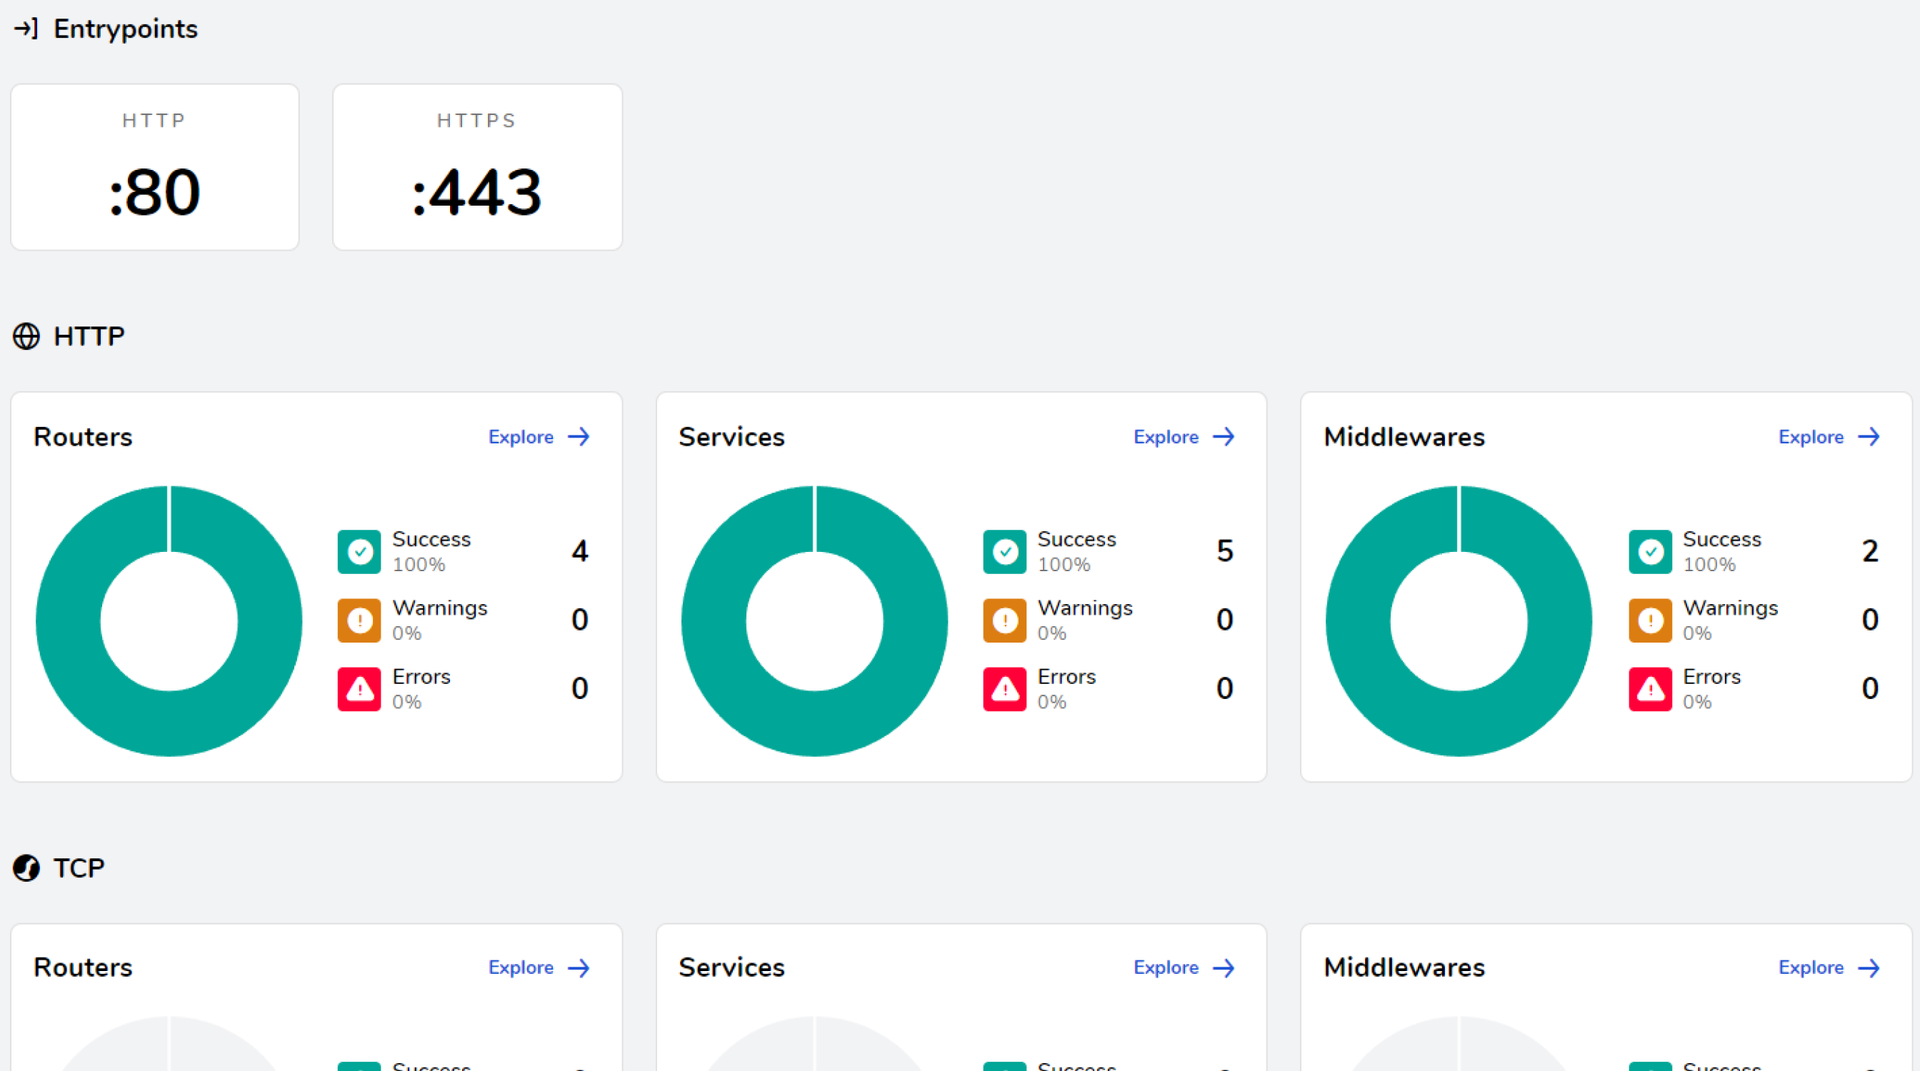Explore the TCP Services card
The height and width of the screenshot is (1071, 1920).
tap(1183, 968)
